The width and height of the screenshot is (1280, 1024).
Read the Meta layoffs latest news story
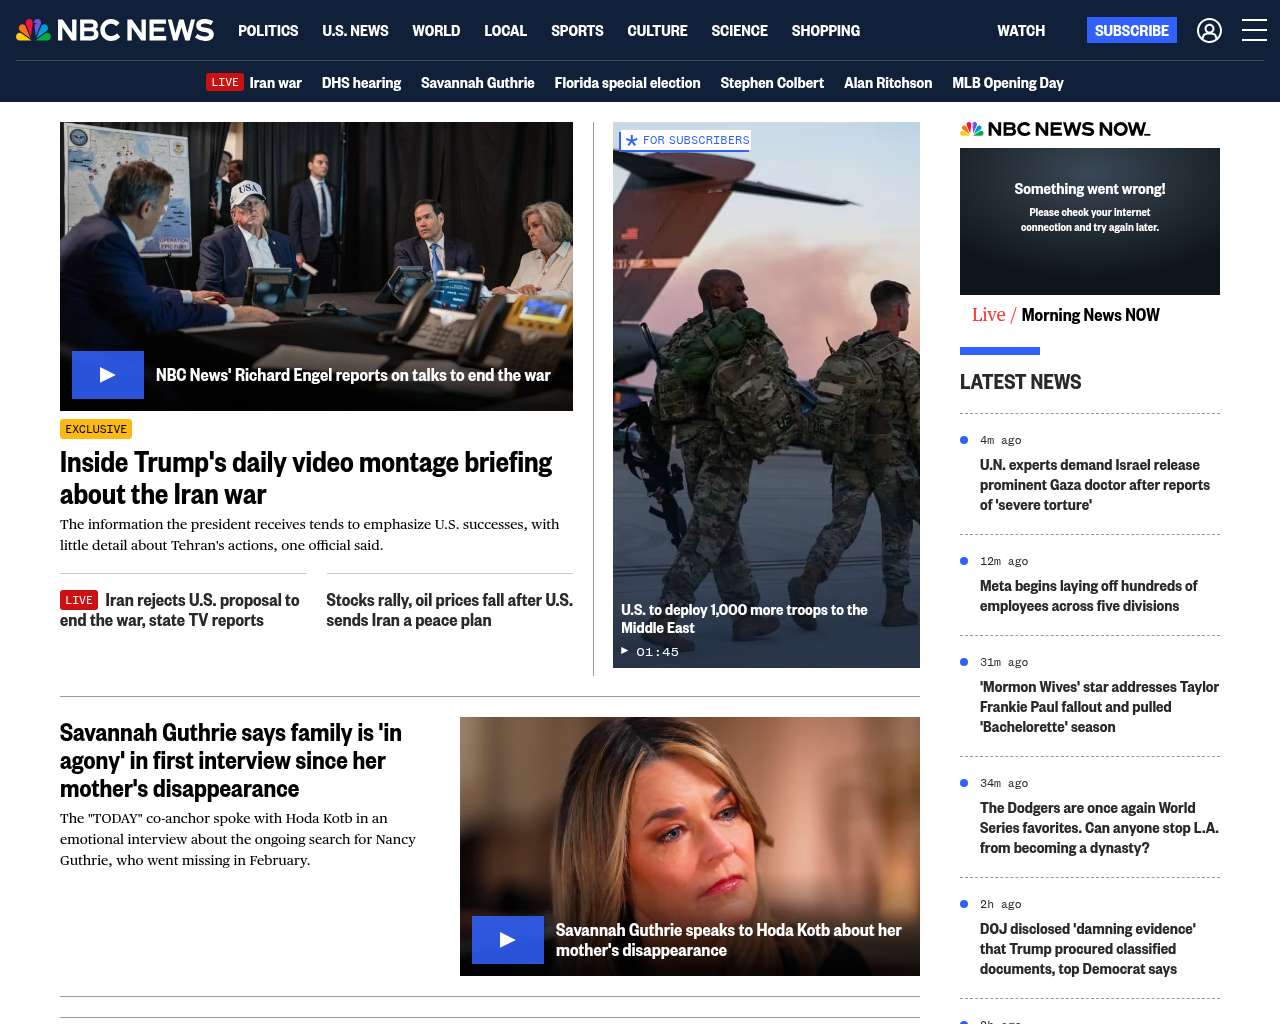(1088, 596)
